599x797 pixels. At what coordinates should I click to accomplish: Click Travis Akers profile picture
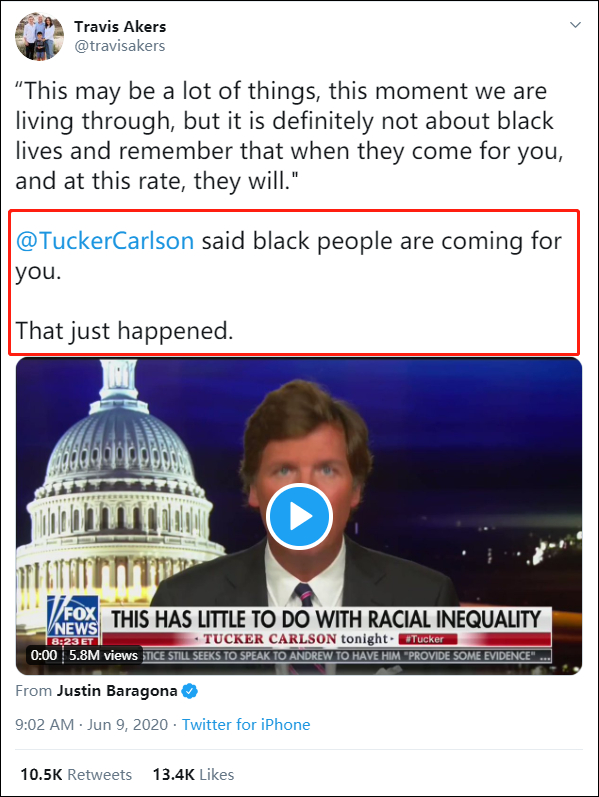pyautogui.click(x=40, y=37)
